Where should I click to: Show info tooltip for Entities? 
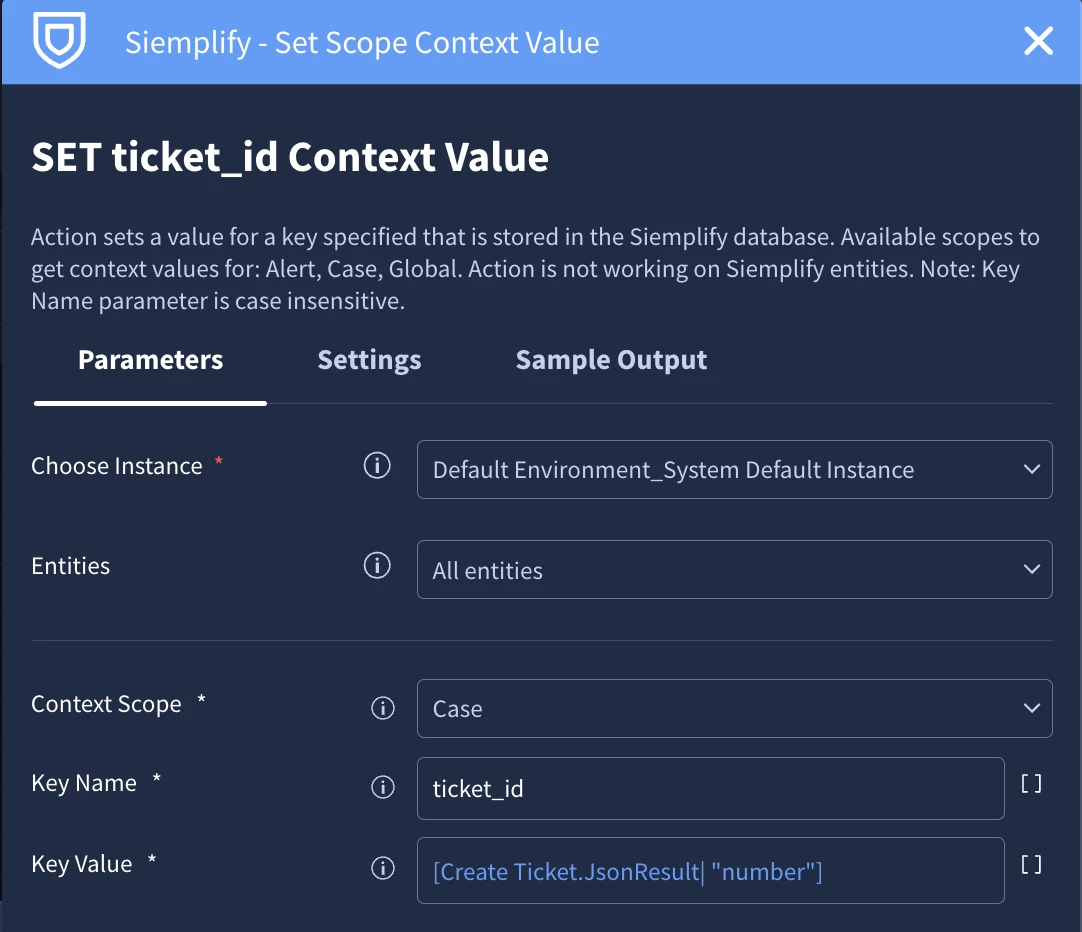click(x=377, y=566)
